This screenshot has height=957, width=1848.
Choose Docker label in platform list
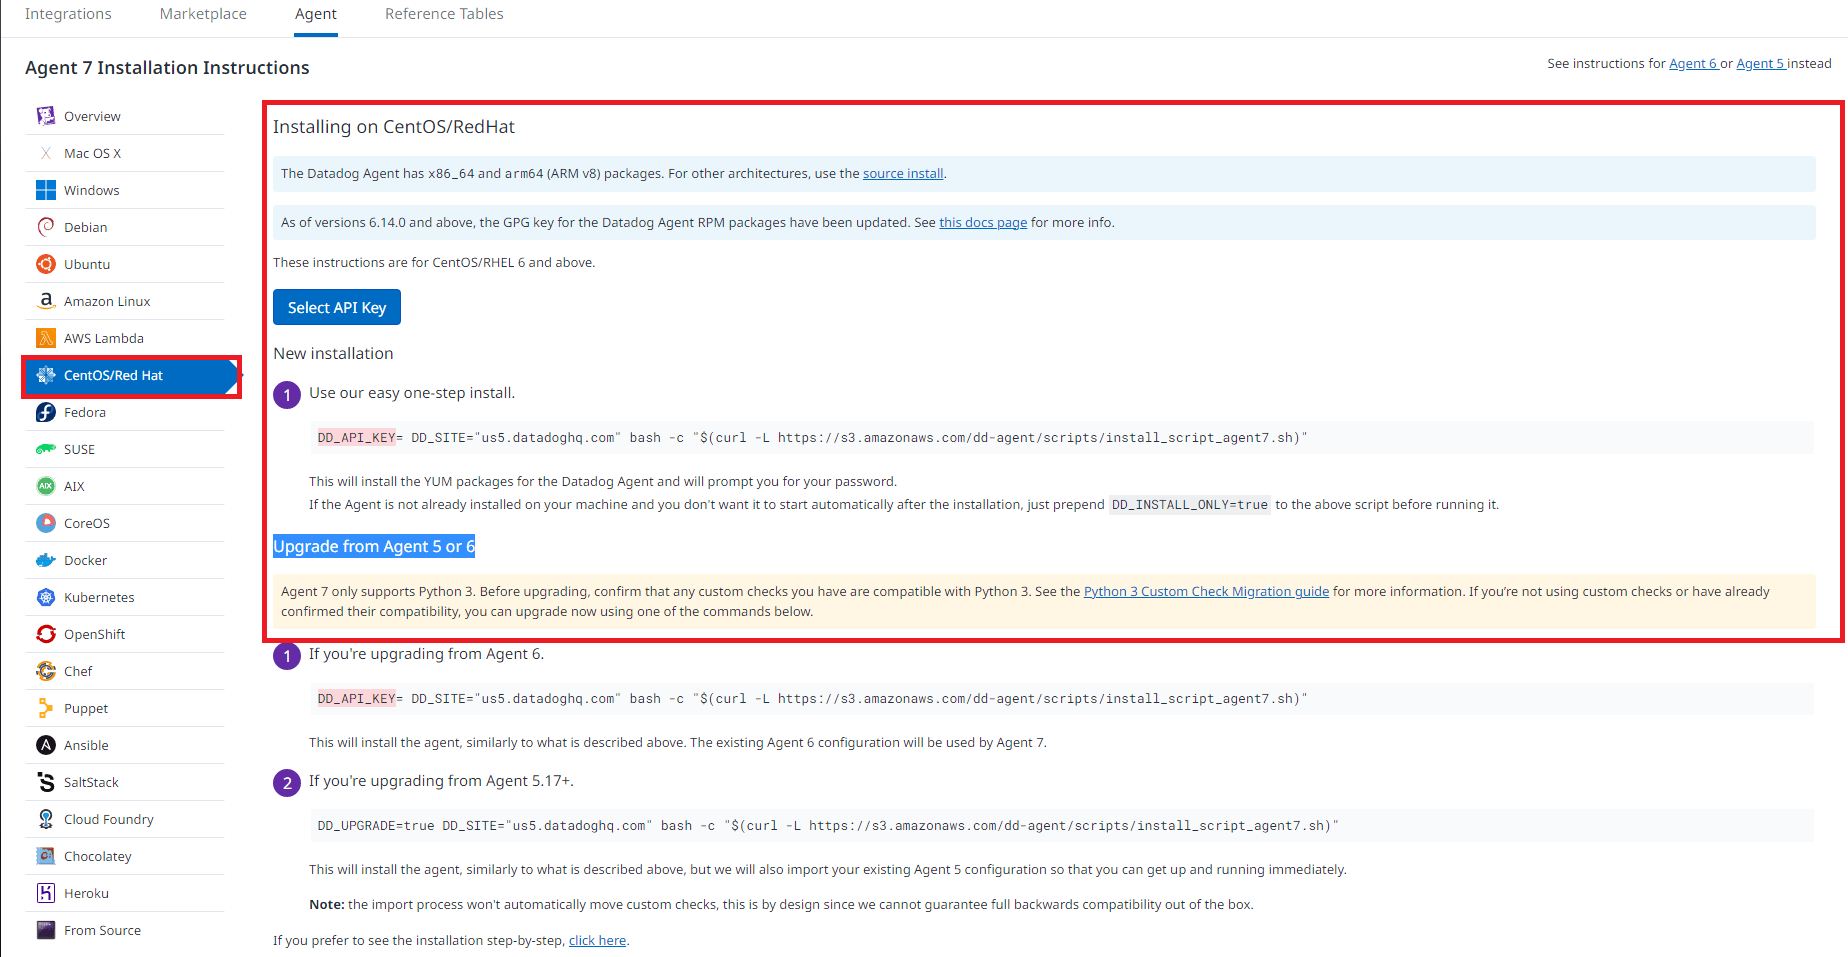coord(85,560)
